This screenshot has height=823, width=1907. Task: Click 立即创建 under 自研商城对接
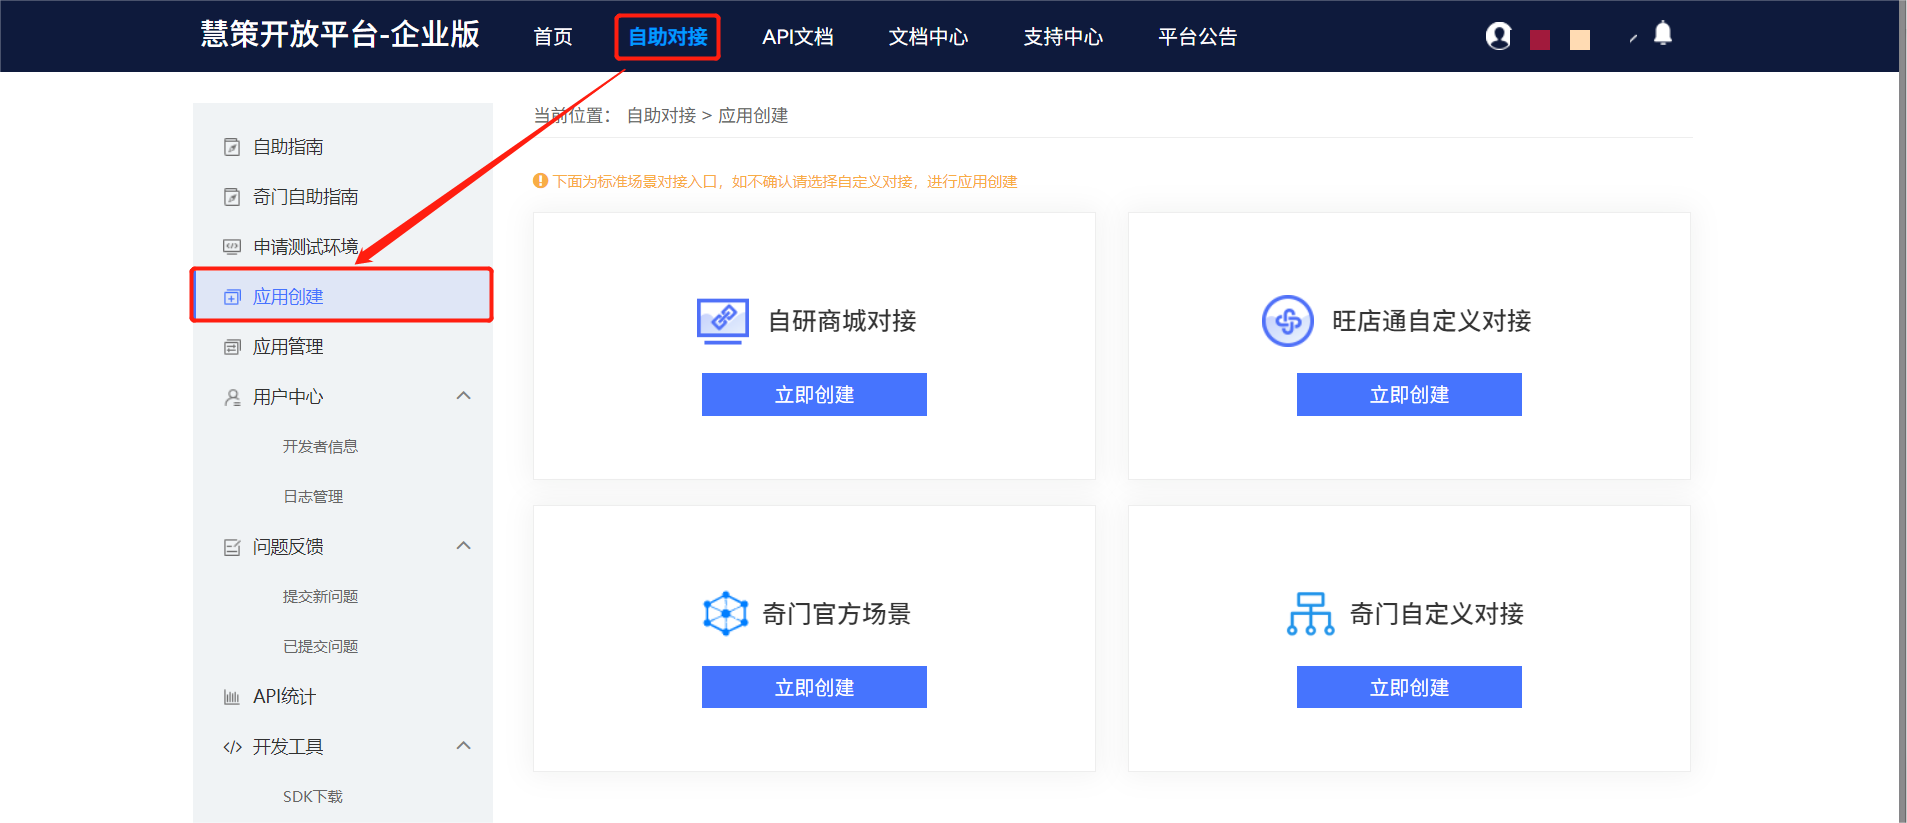point(814,395)
